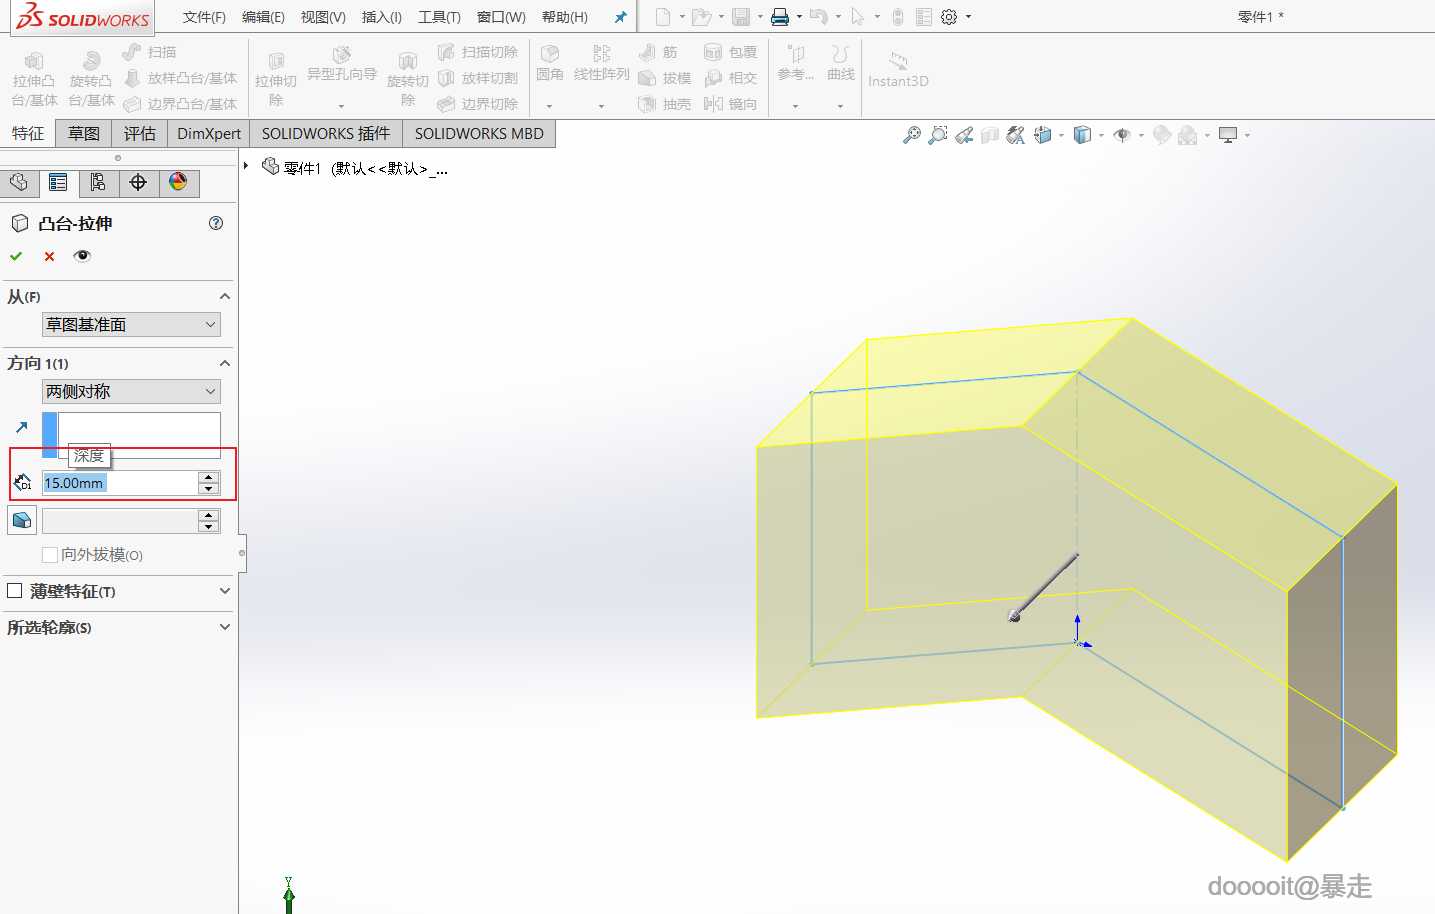Toggle the draft on/off button
1435x914 pixels.
pyautogui.click(x=22, y=521)
